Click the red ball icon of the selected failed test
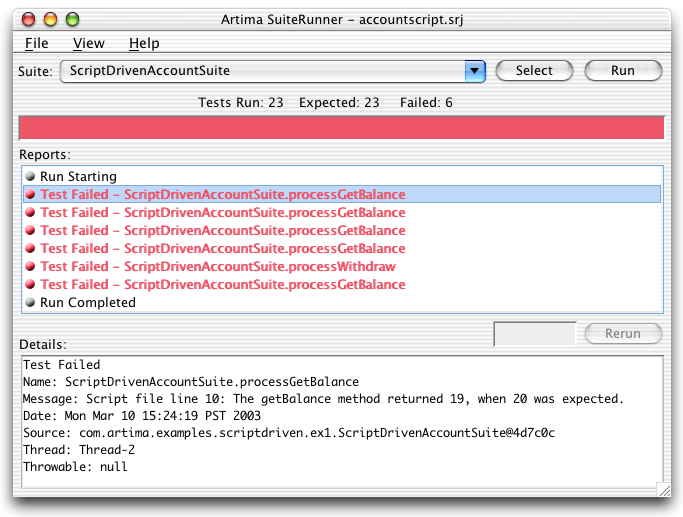 point(30,194)
